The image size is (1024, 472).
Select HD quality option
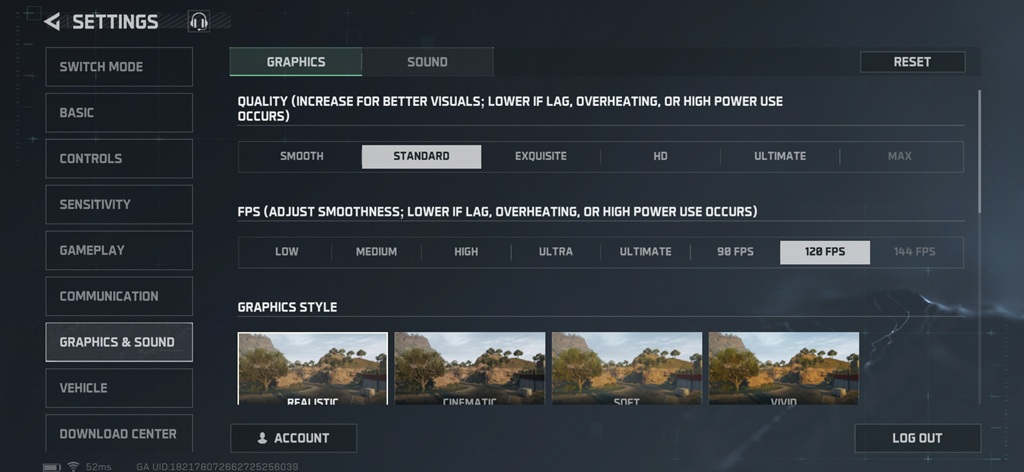(x=660, y=156)
